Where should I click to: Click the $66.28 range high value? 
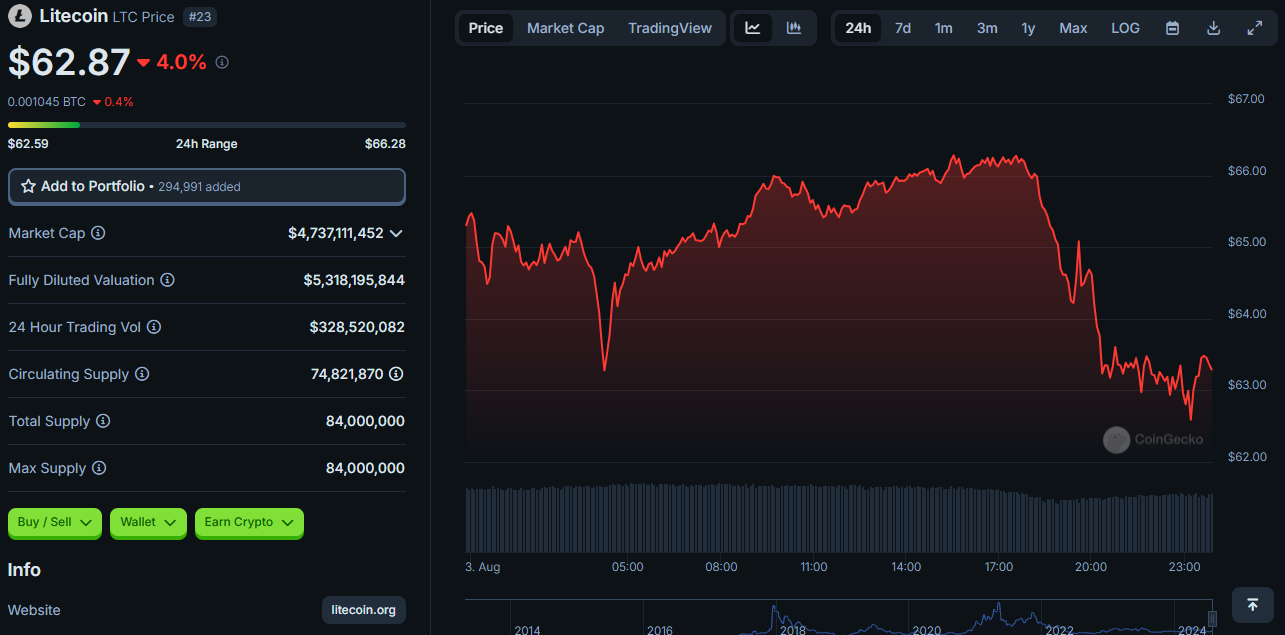tap(385, 144)
